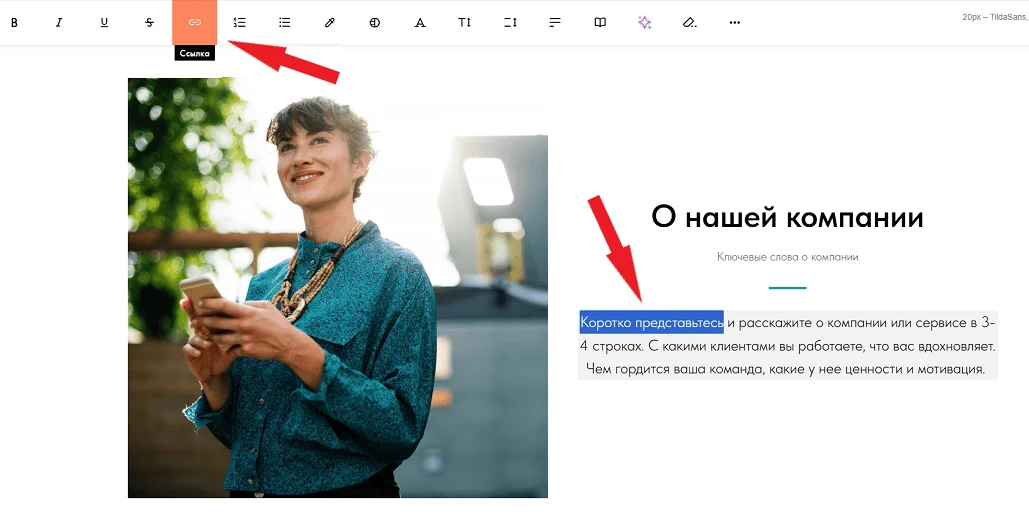Open the font typeface settings
This screenshot has width=1029, height=524.
coord(420,22)
